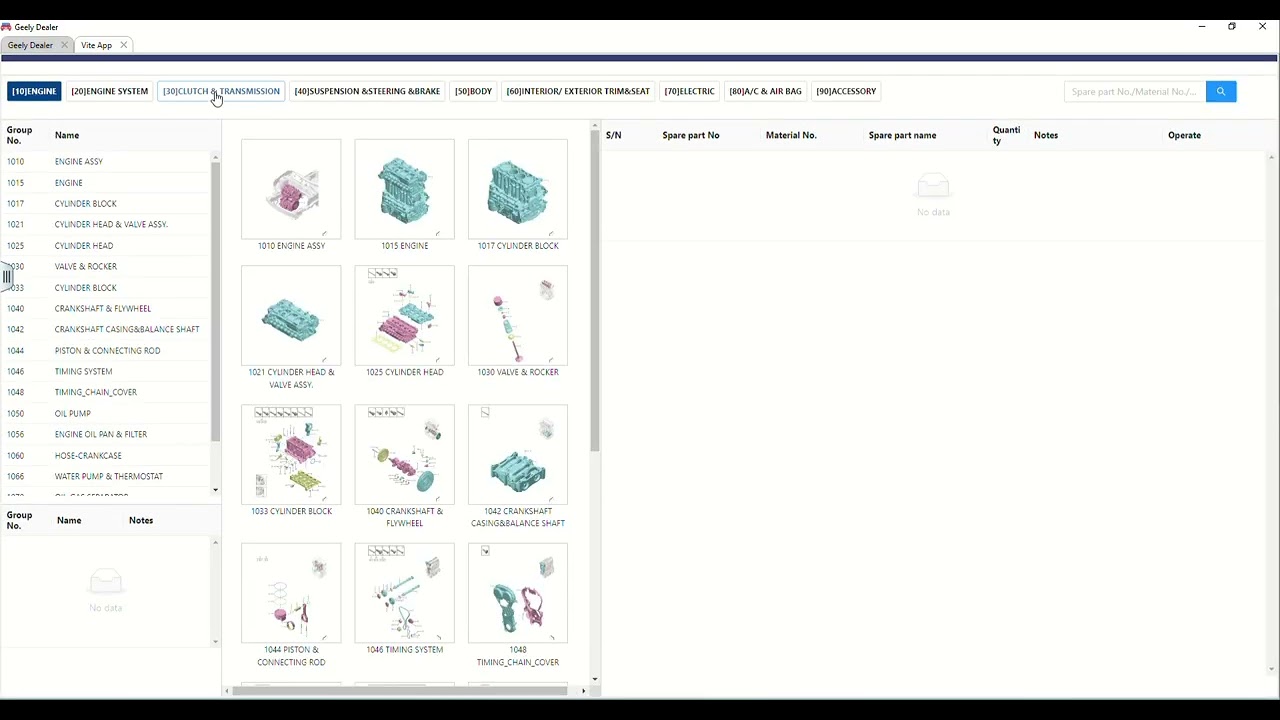Screen dimensions: 1280x720
Task: Click the sidebar collapse handle on left edge
Action: click(x=6, y=277)
